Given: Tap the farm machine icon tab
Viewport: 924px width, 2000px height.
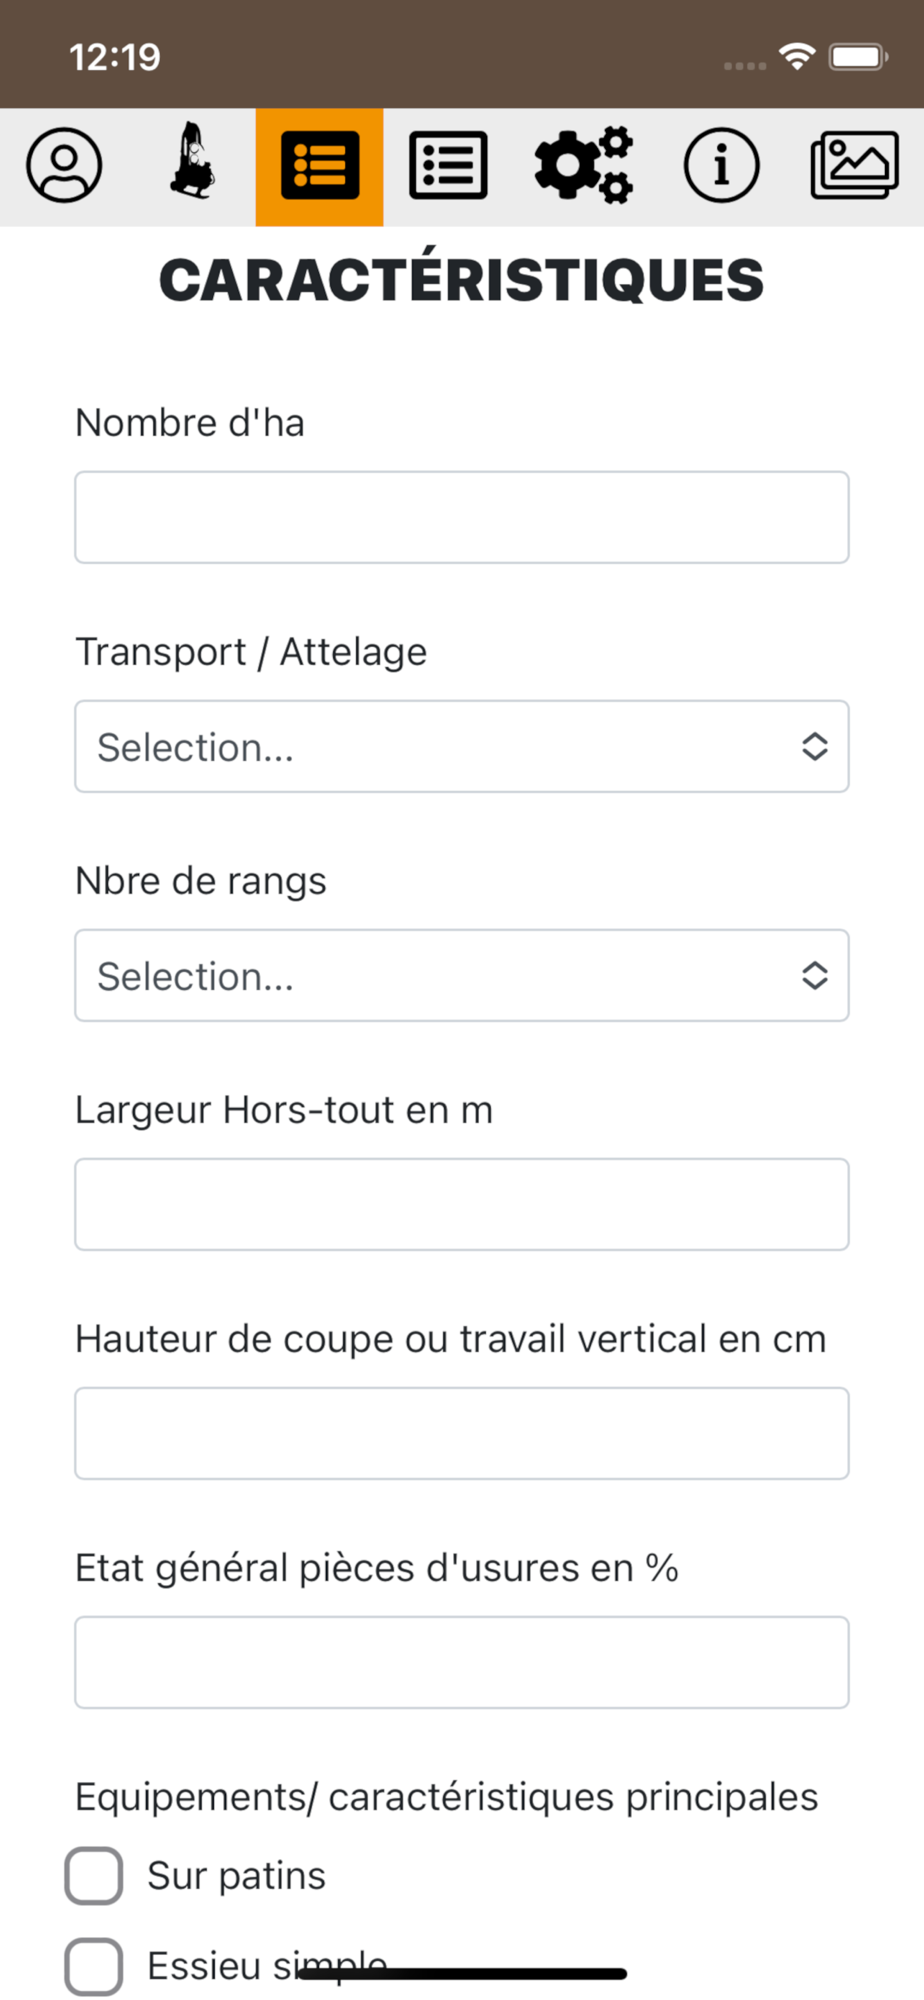Looking at the screenshot, I should [192, 164].
